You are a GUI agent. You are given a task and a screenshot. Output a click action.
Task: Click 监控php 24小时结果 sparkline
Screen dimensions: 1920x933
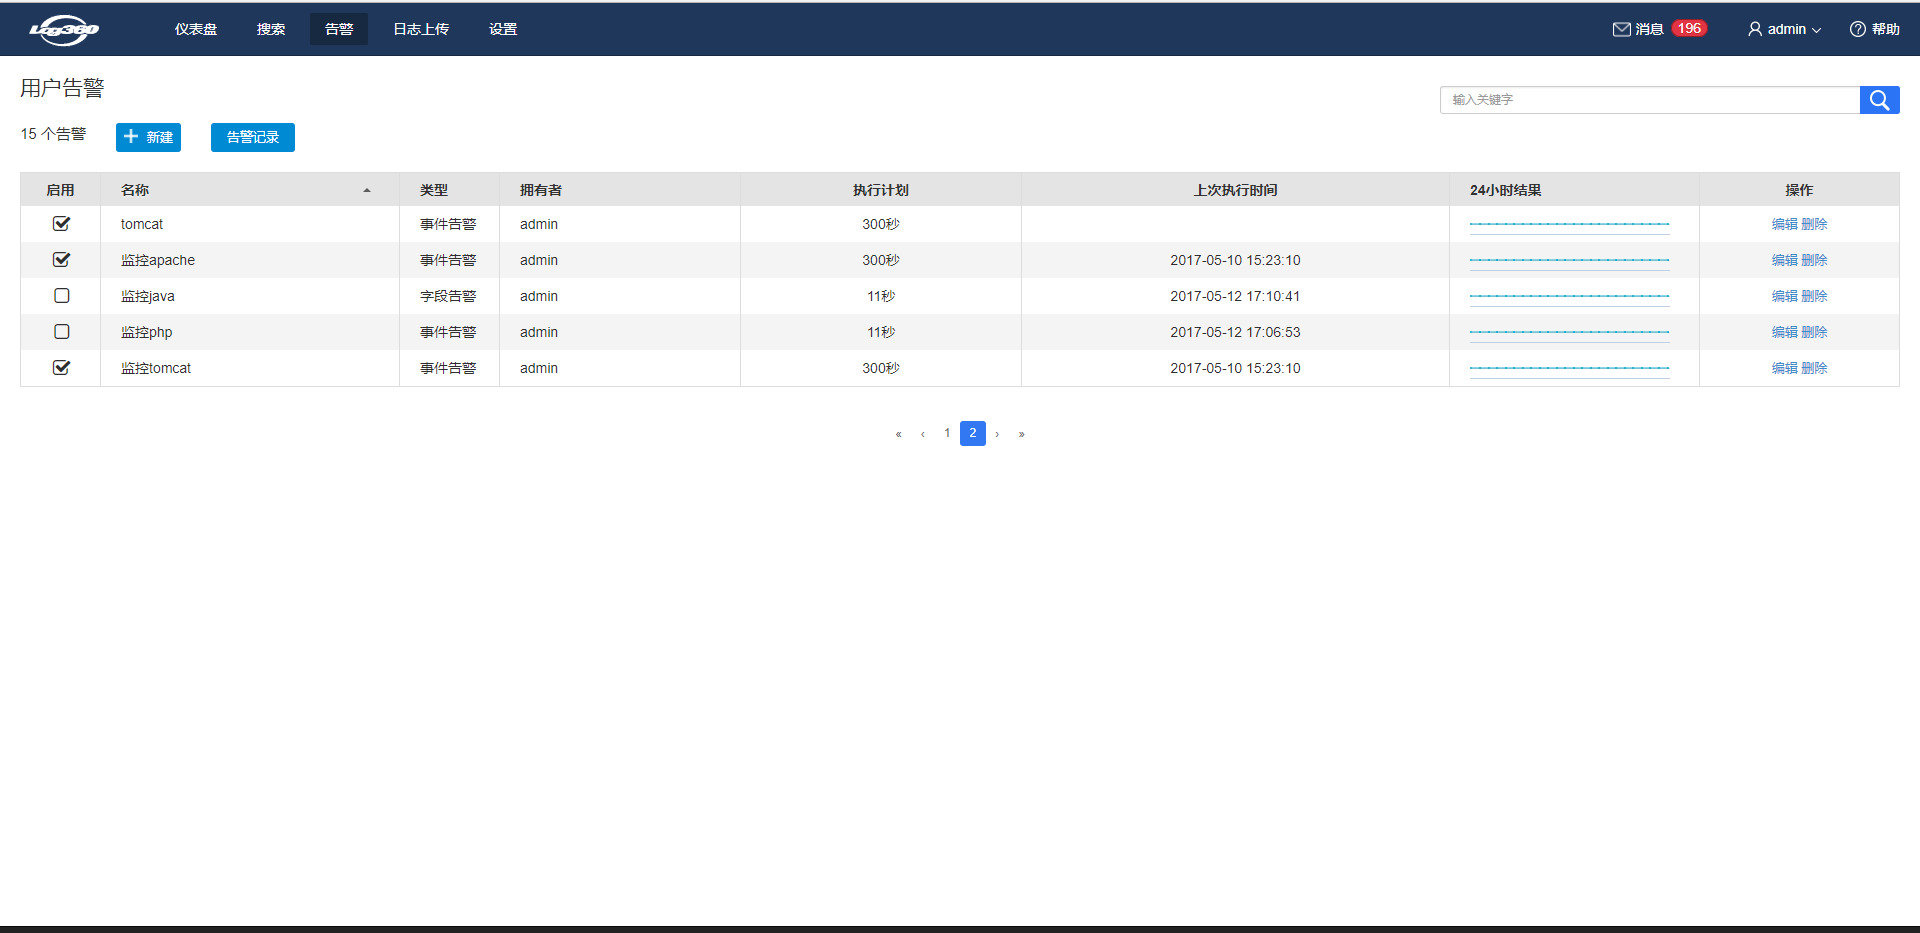click(x=1570, y=333)
